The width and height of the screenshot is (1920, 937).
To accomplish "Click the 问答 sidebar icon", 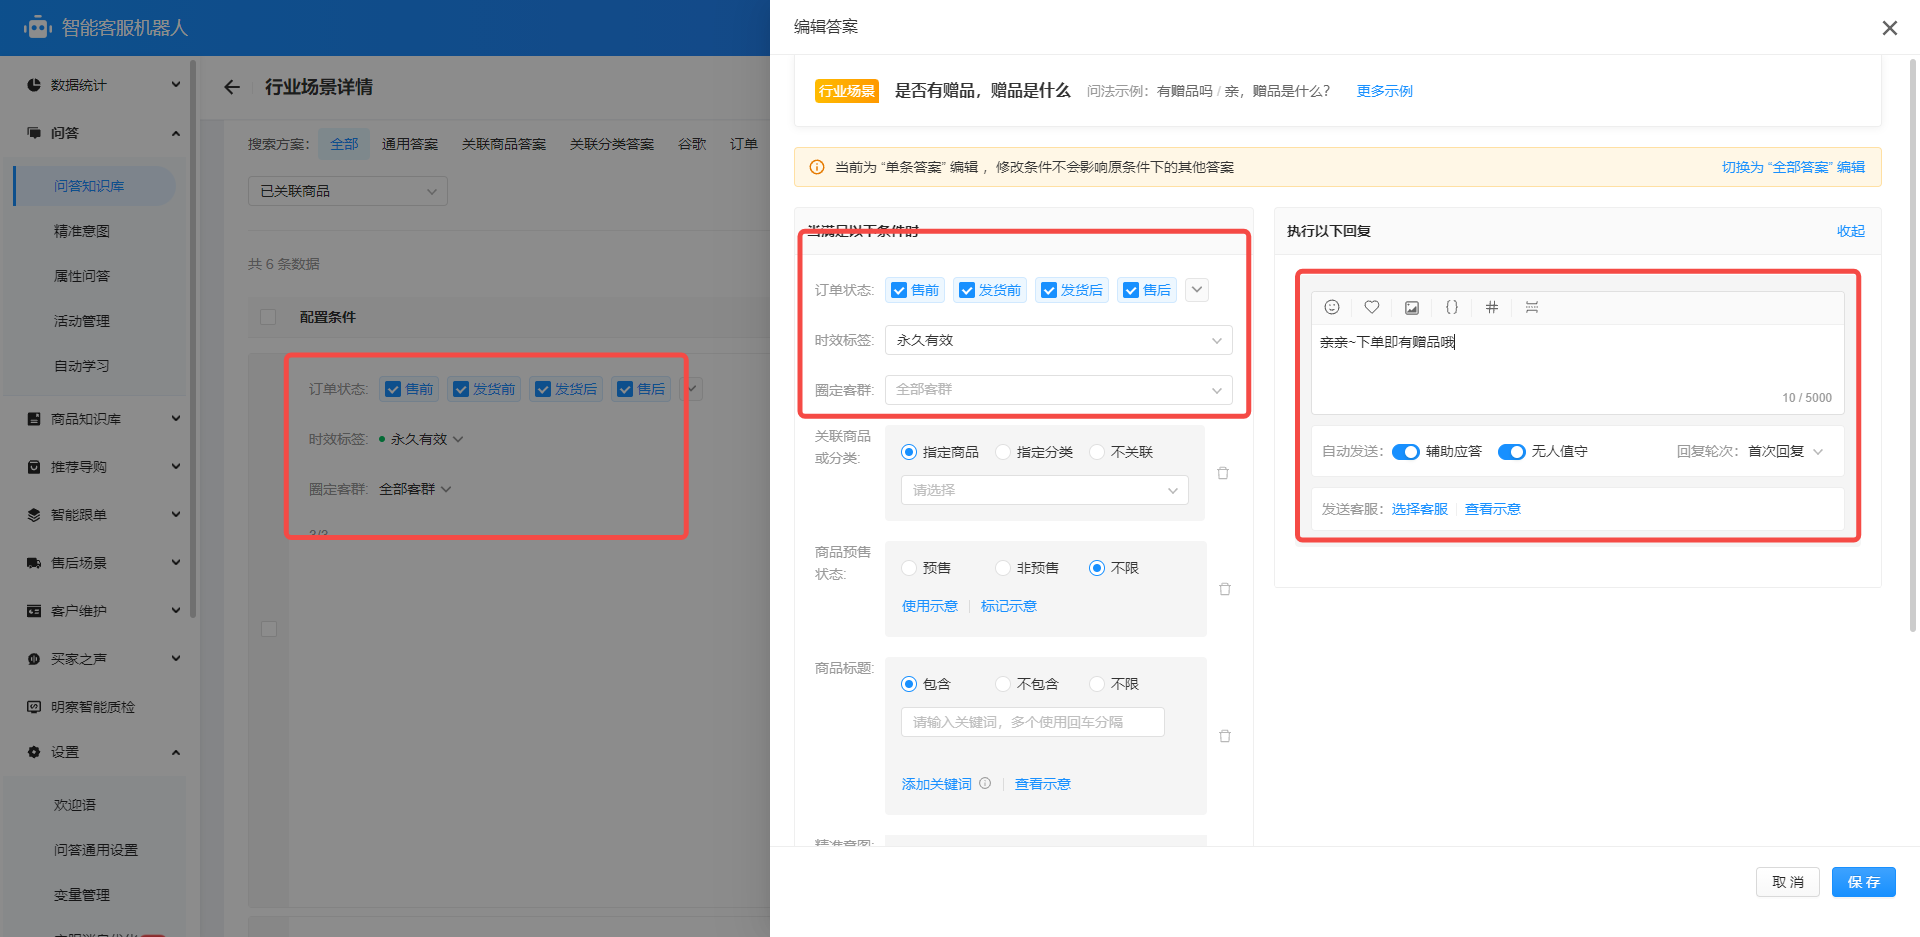I will point(34,133).
